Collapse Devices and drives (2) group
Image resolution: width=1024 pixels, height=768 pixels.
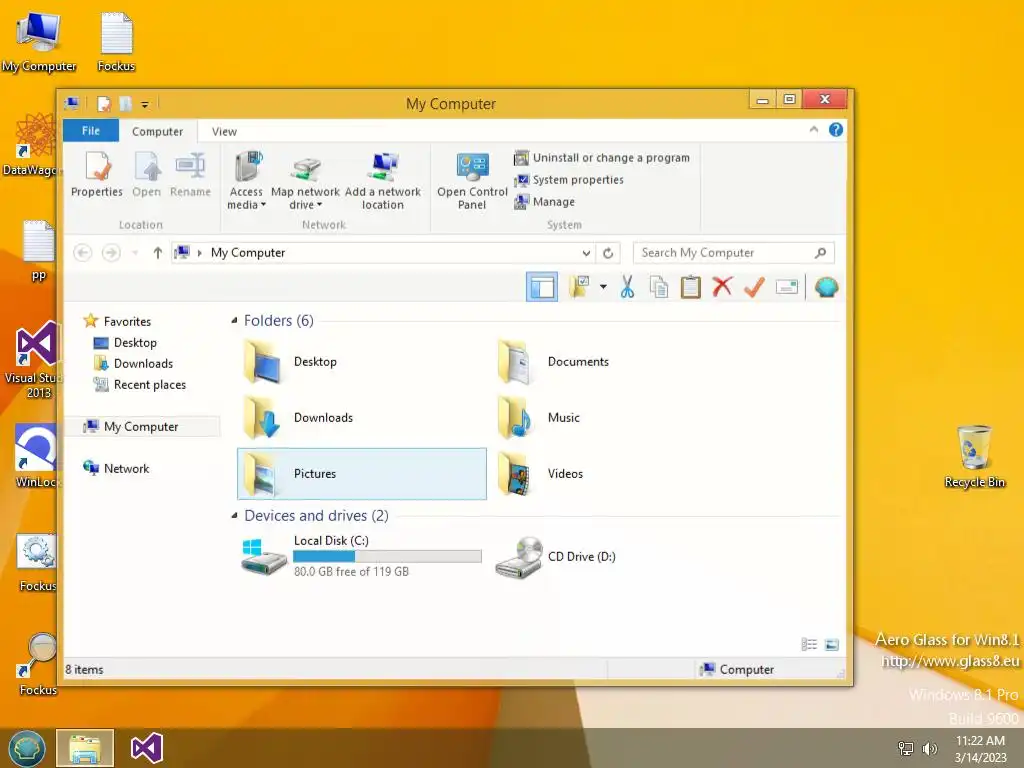tap(234, 516)
